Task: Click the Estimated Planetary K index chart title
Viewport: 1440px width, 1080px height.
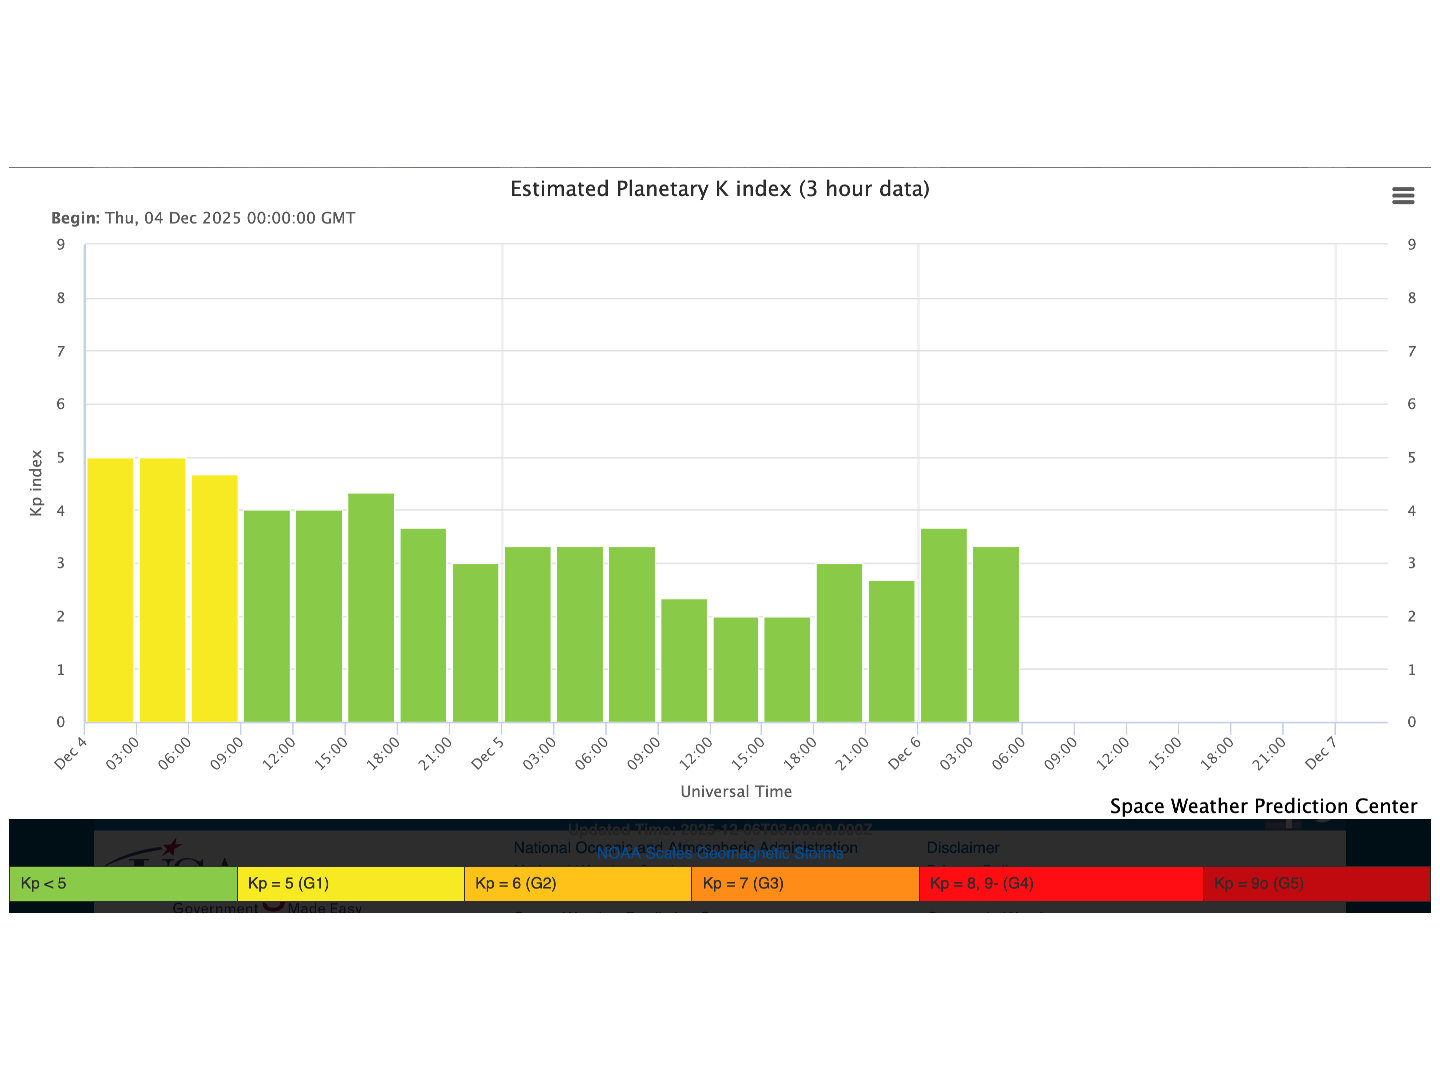Action: pyautogui.click(x=719, y=189)
